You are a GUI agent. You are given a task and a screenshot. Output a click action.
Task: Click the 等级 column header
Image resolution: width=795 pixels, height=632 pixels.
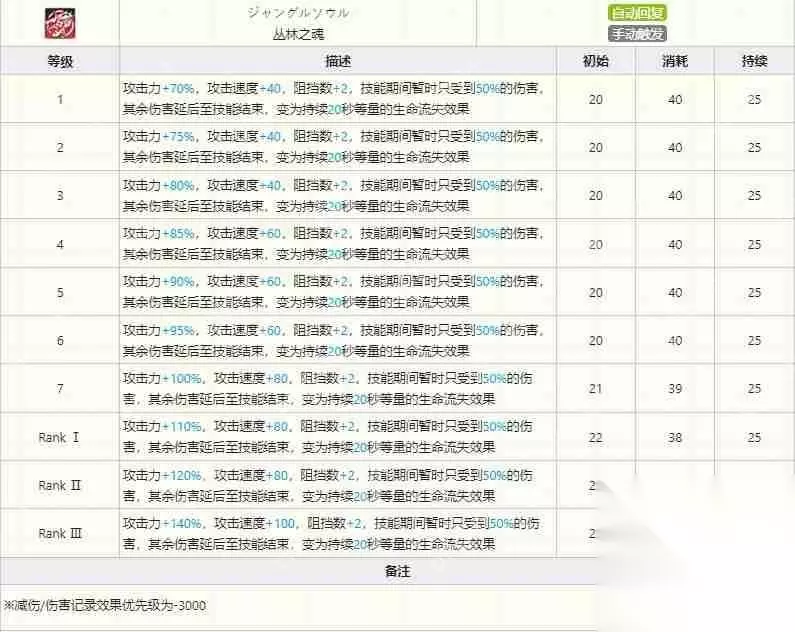pyautogui.click(x=60, y=61)
